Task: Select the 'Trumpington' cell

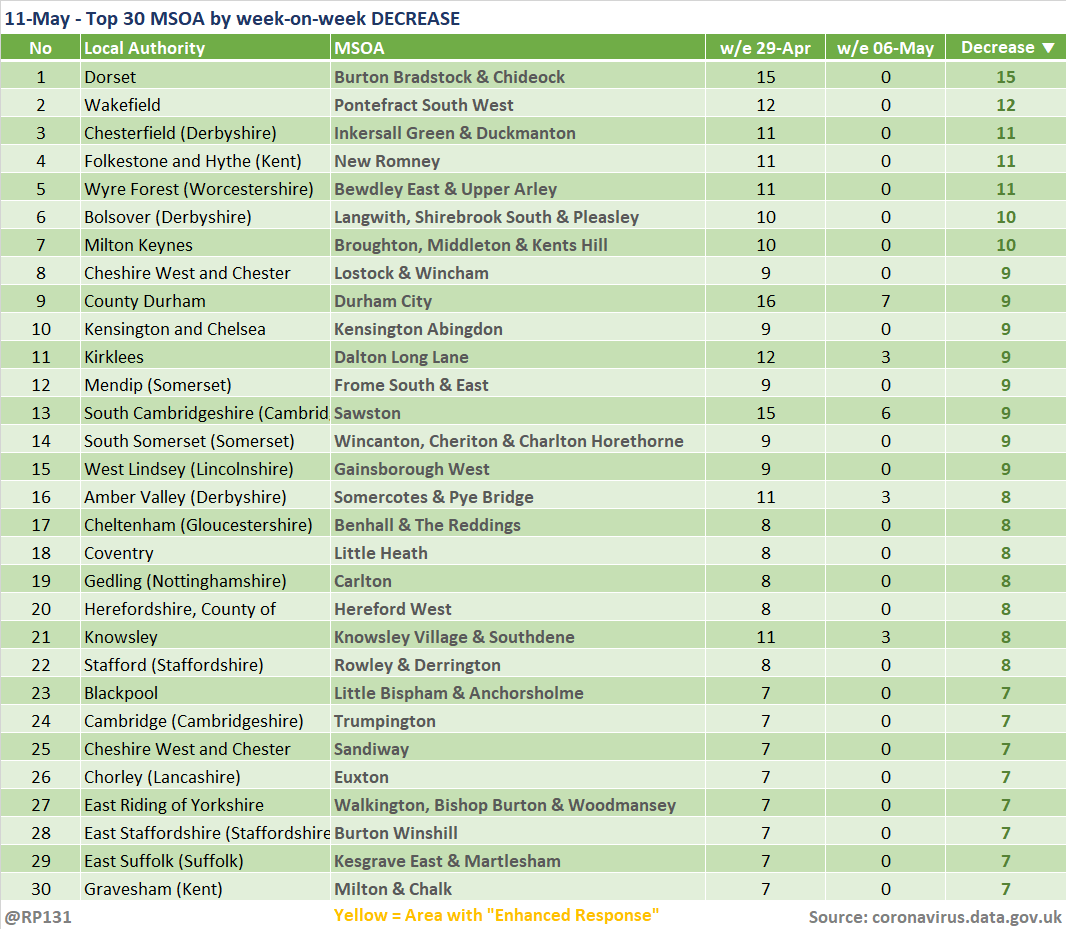Action: pyautogui.click(x=517, y=721)
